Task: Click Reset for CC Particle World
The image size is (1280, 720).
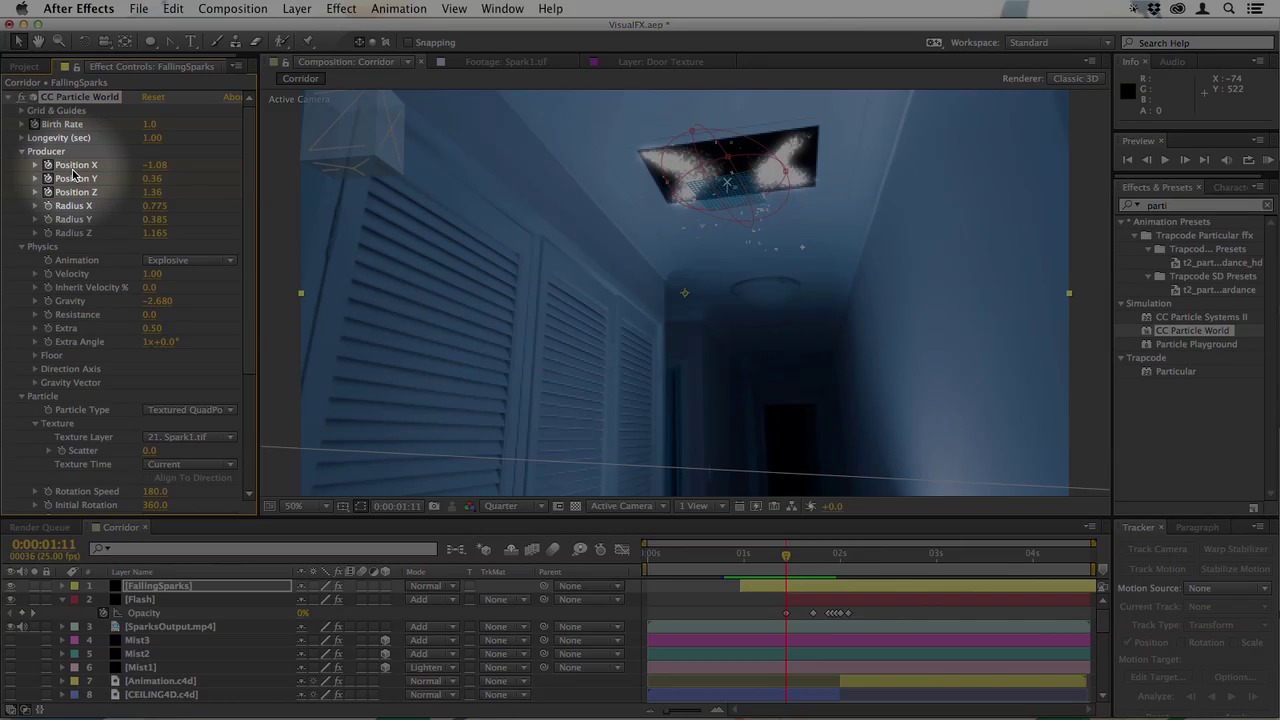Action: point(153,97)
